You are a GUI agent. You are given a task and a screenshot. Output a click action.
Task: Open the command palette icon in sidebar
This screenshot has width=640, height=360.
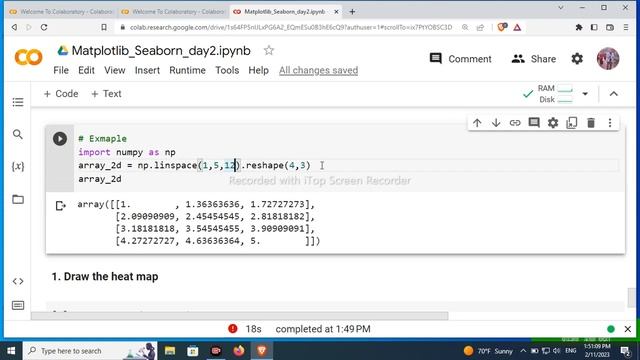pyautogui.click(x=18, y=305)
